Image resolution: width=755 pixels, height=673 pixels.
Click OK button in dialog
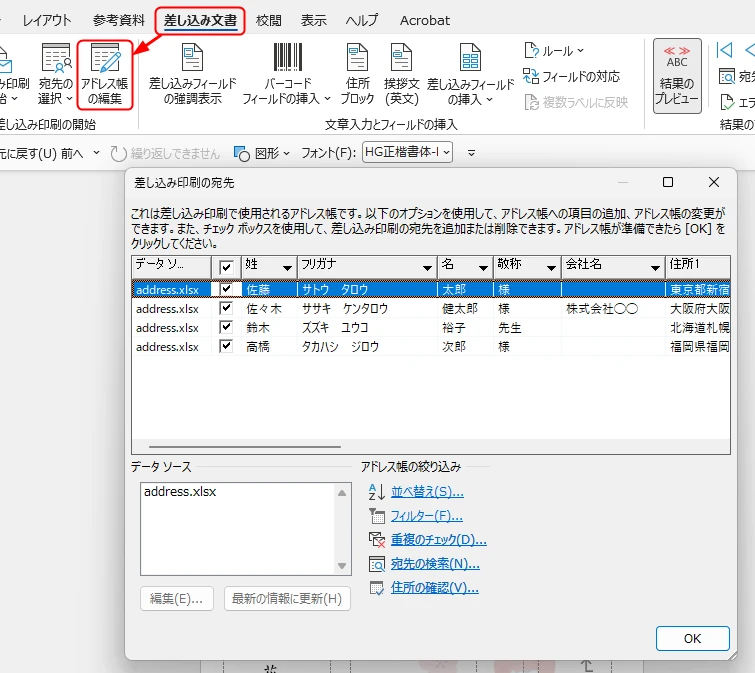point(692,638)
